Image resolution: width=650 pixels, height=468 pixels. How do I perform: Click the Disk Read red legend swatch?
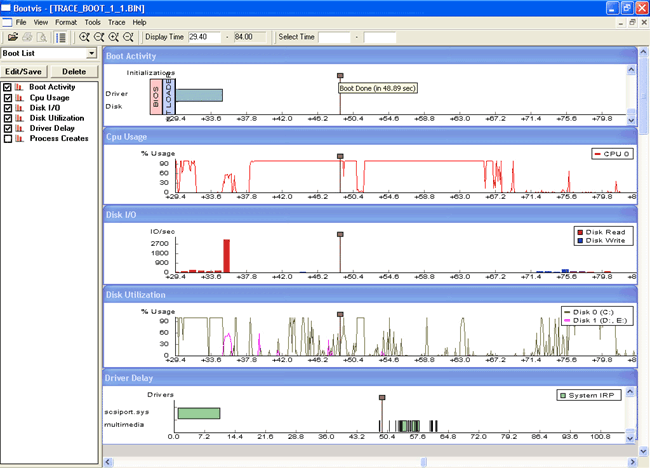(x=580, y=233)
